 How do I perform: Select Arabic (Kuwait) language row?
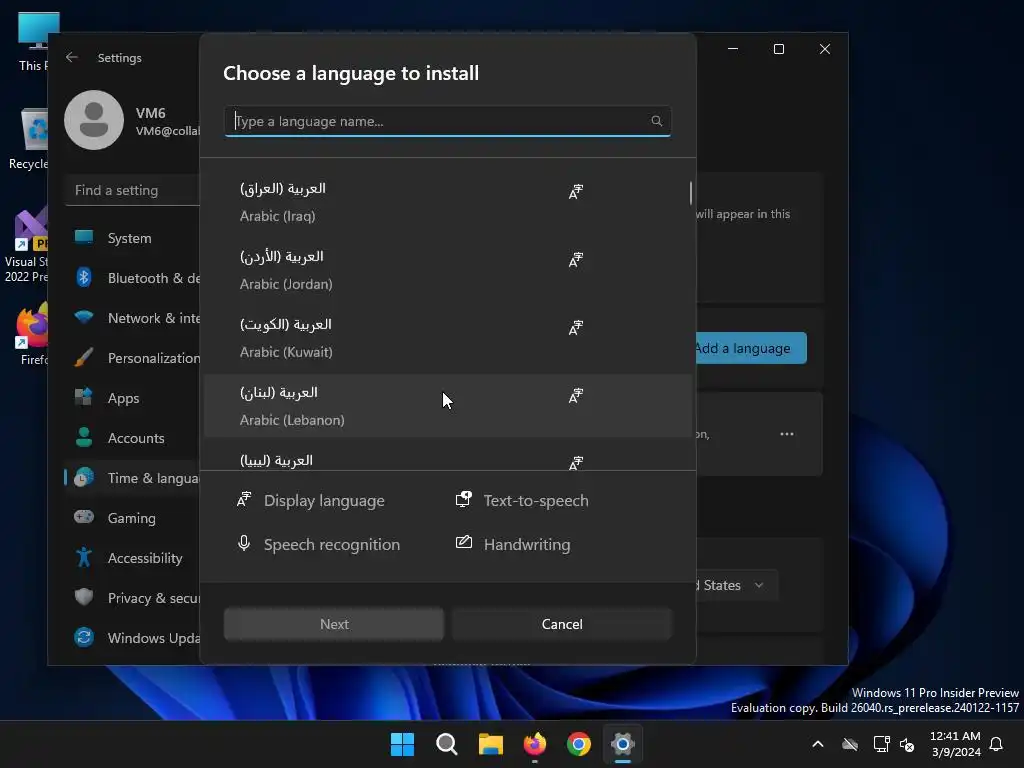coord(447,338)
